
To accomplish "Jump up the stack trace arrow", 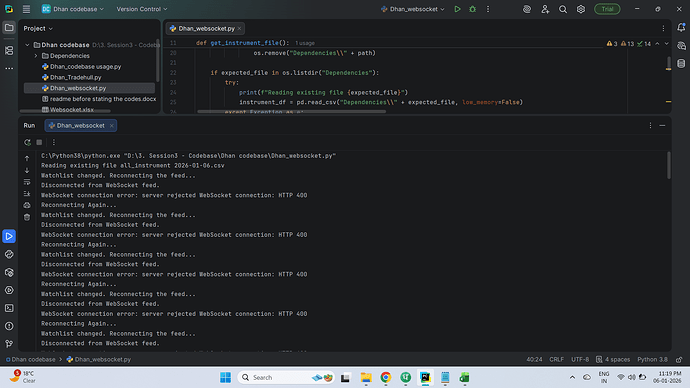I will tap(27, 158).
